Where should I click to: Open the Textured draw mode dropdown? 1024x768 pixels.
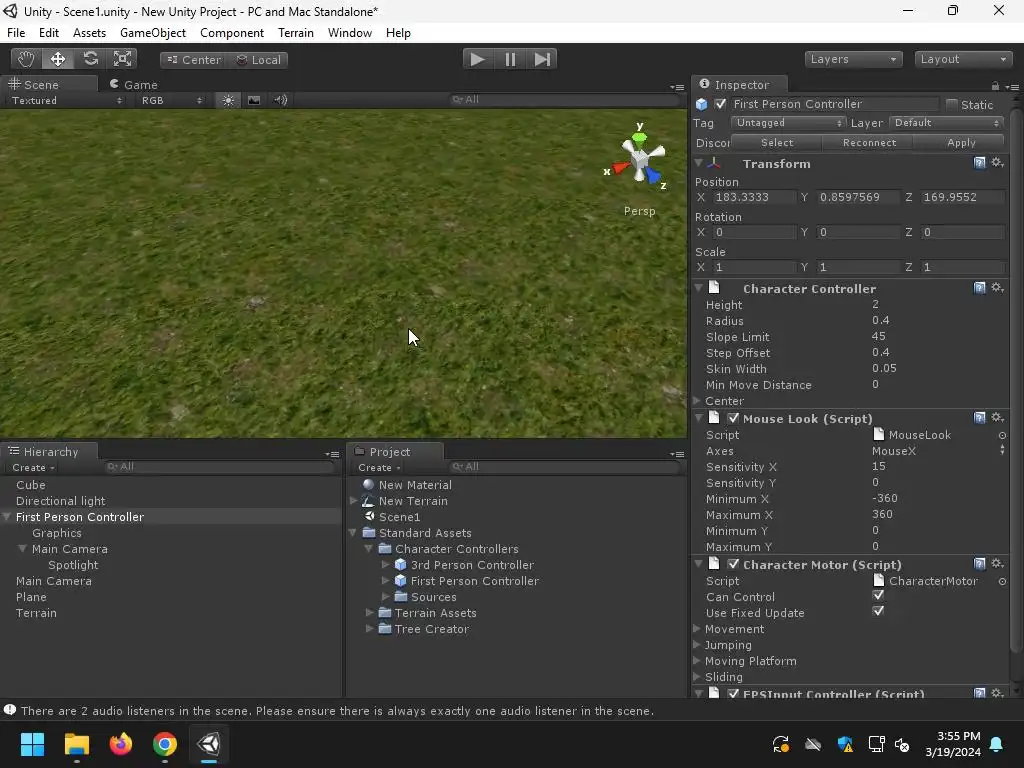pos(67,101)
